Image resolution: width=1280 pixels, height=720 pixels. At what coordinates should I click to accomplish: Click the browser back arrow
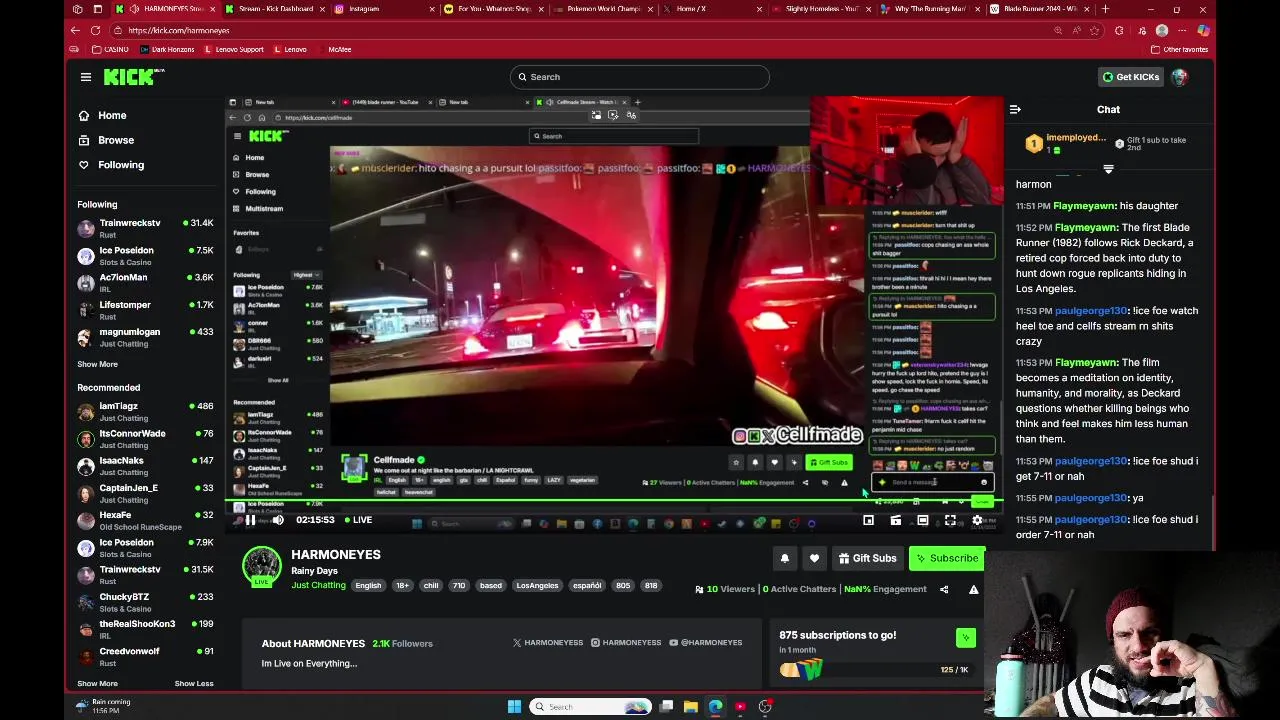point(75,30)
